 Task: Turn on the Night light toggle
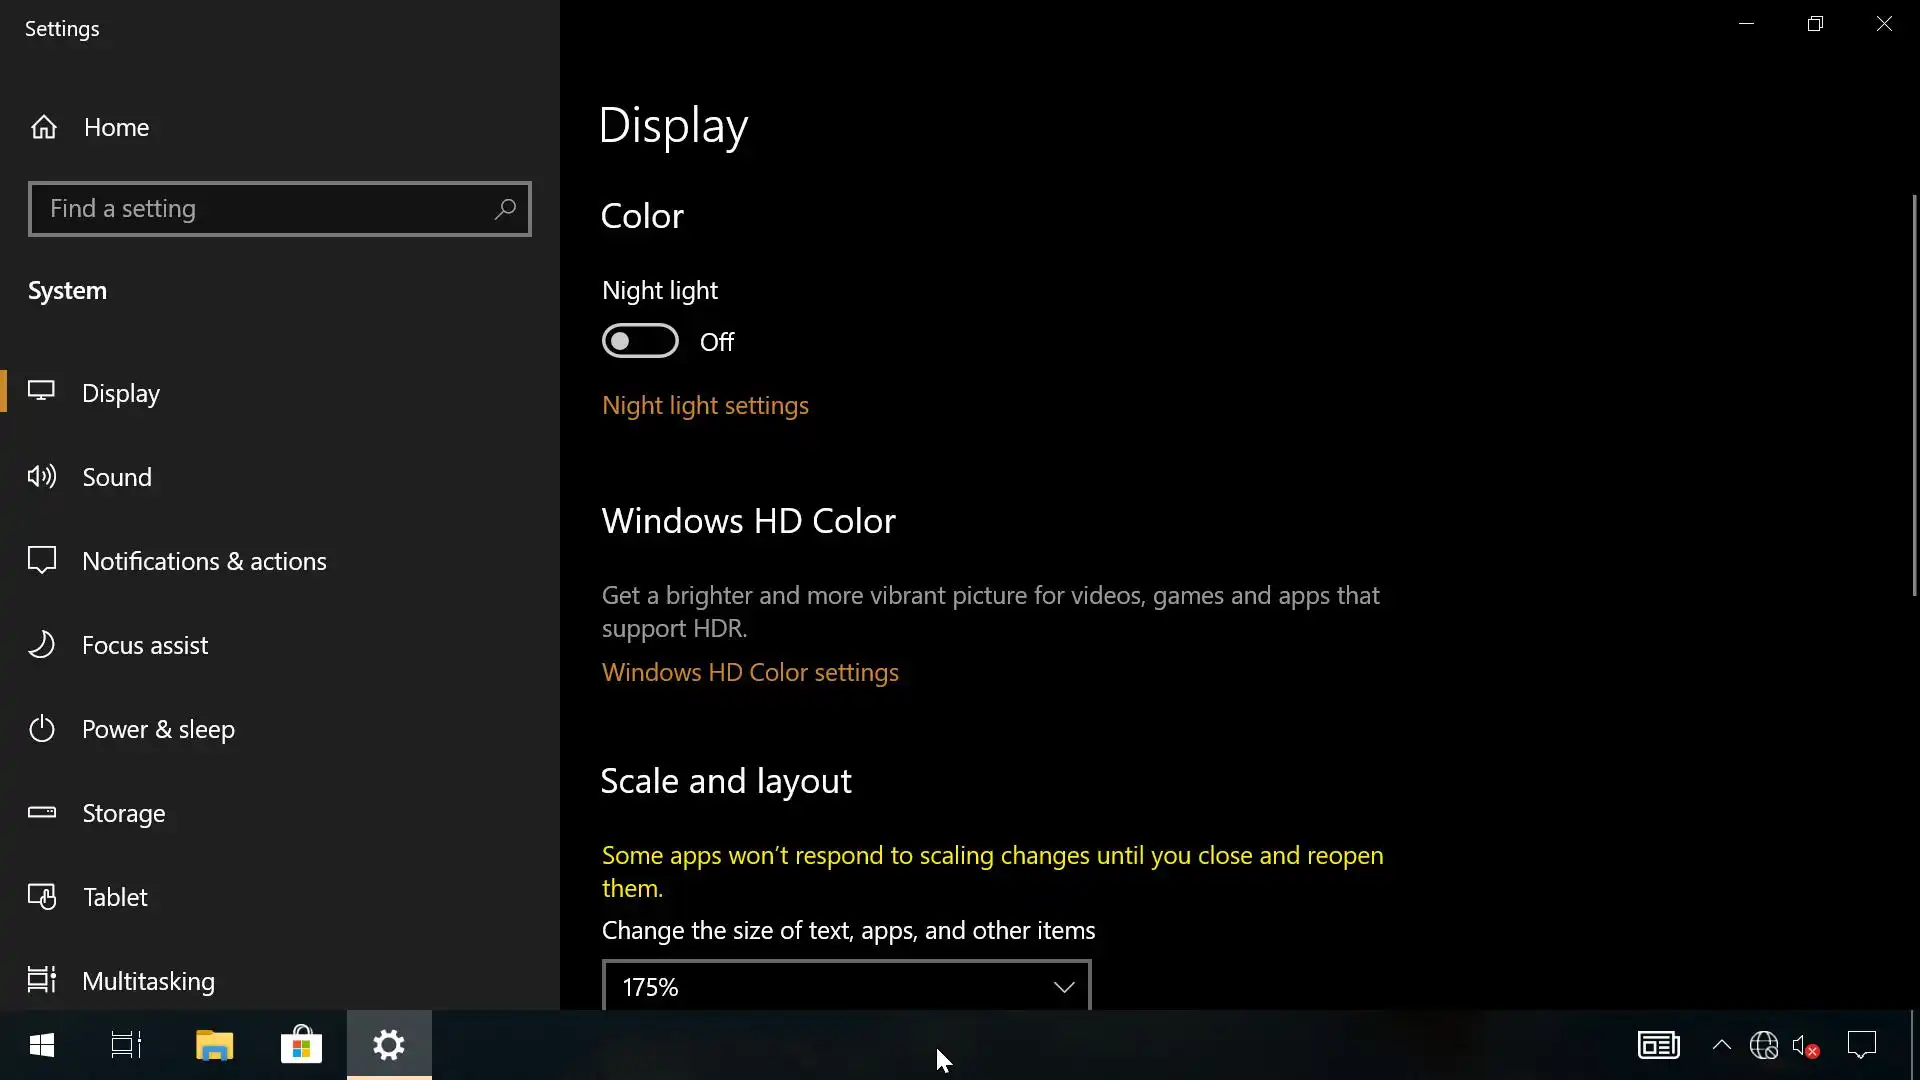coord(640,341)
